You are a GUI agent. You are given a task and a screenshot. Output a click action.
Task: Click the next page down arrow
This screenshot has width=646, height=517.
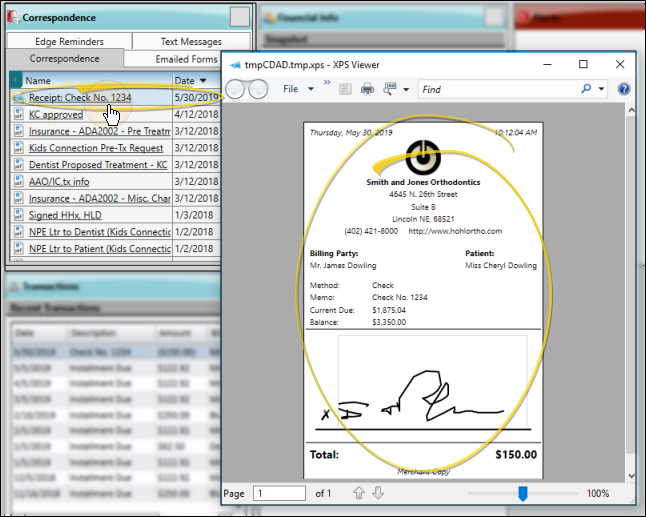(x=378, y=493)
